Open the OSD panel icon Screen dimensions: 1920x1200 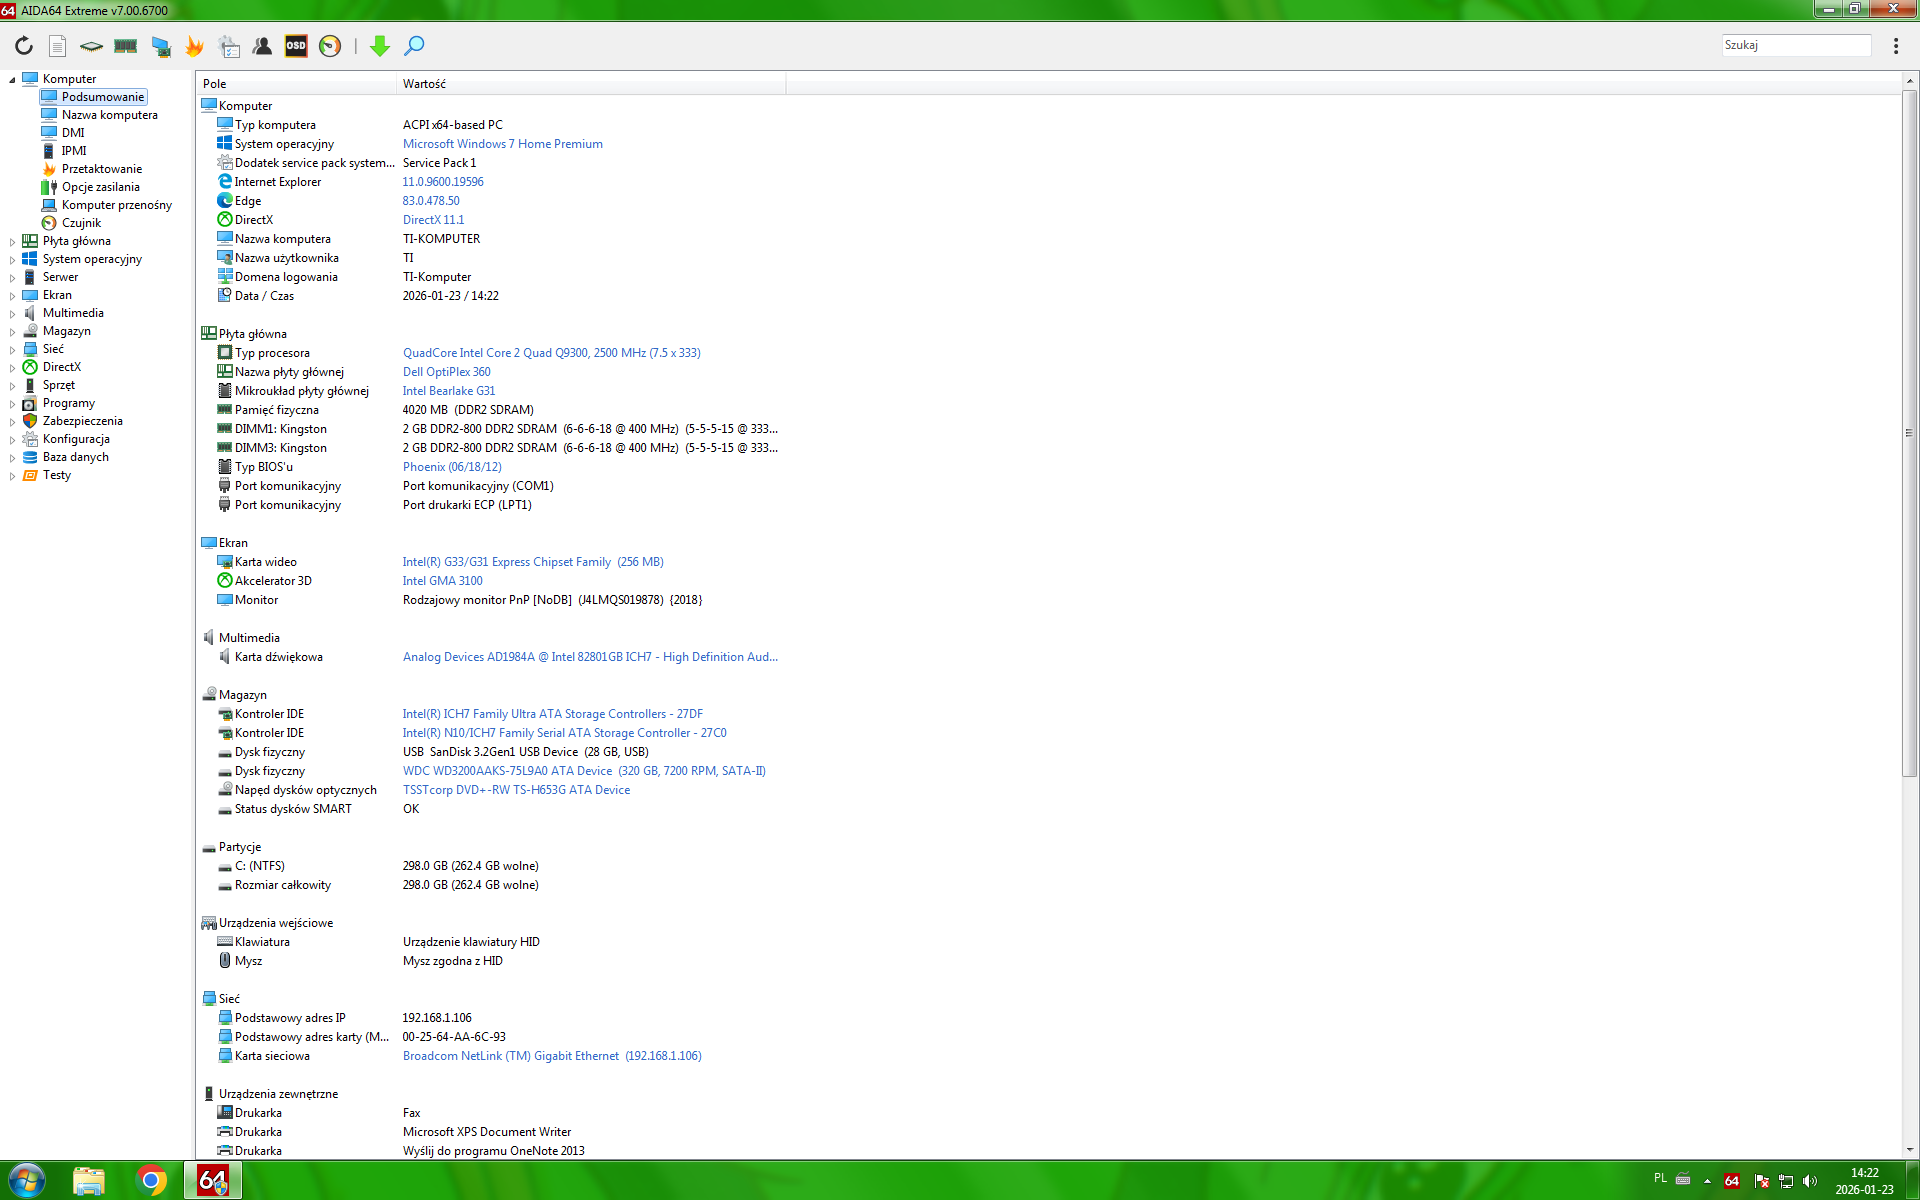(x=296, y=46)
